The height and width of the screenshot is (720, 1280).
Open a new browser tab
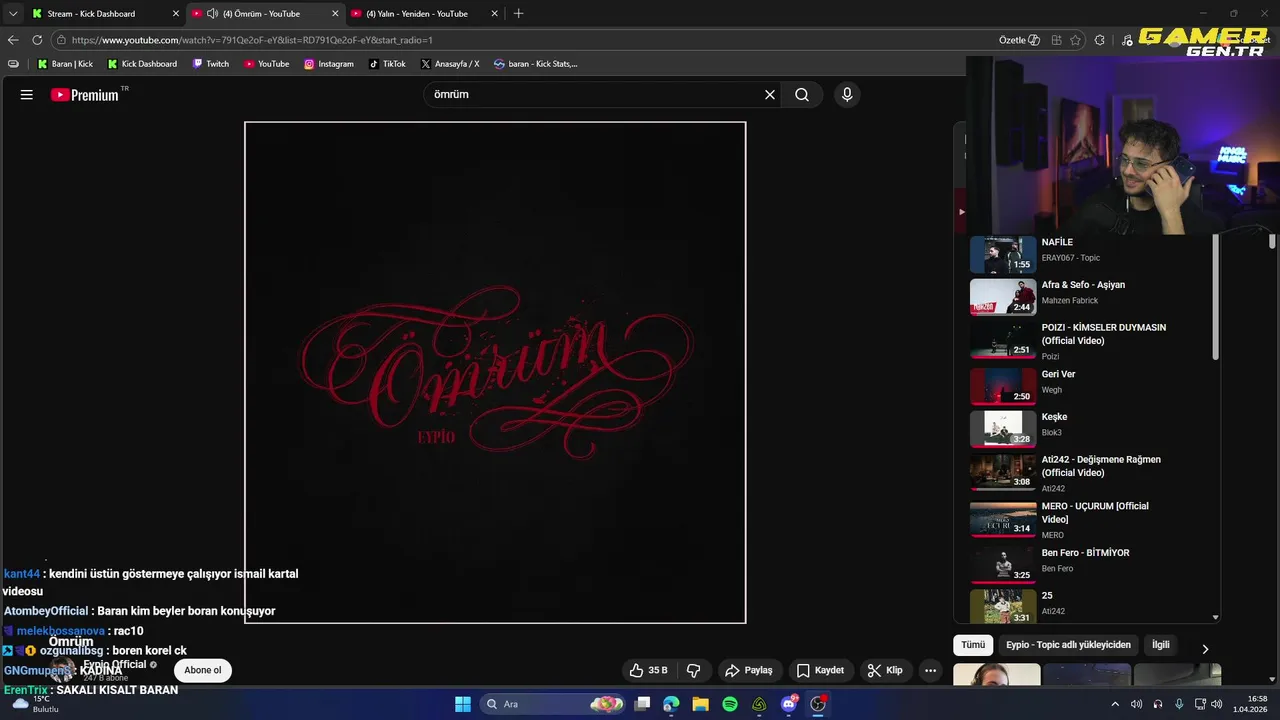pos(518,14)
